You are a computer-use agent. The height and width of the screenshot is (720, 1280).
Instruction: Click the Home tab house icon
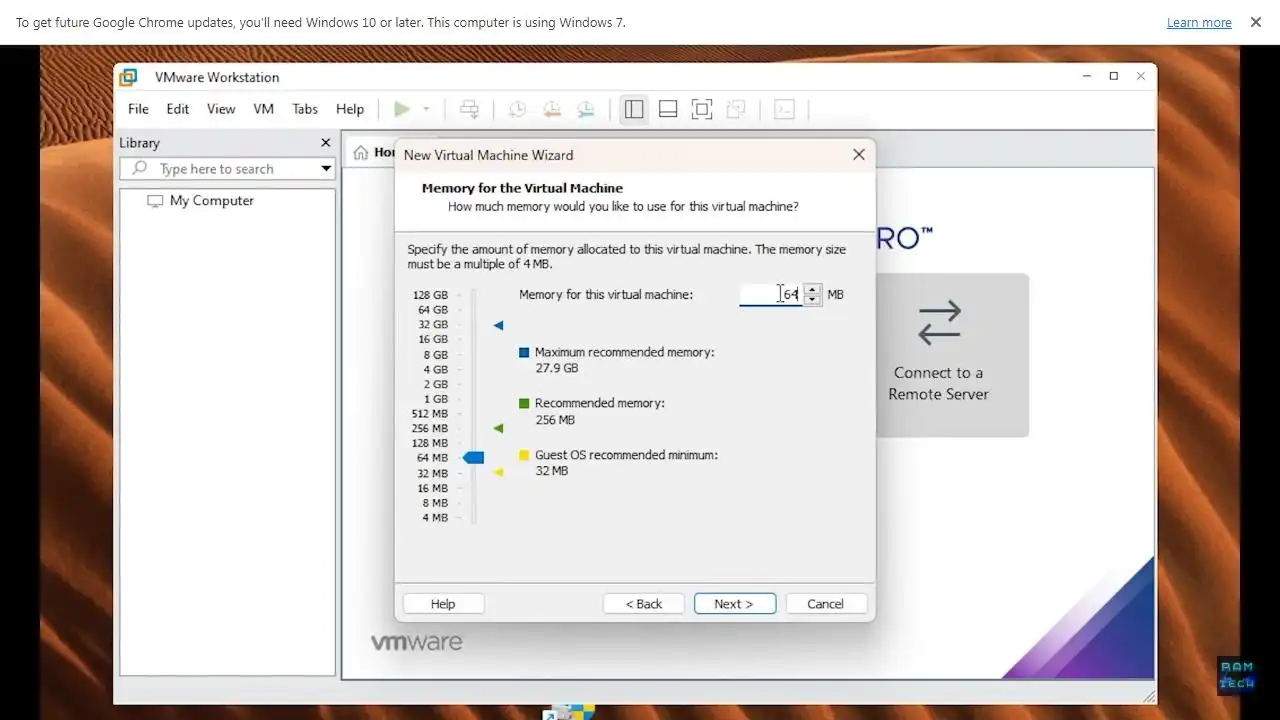click(x=361, y=152)
